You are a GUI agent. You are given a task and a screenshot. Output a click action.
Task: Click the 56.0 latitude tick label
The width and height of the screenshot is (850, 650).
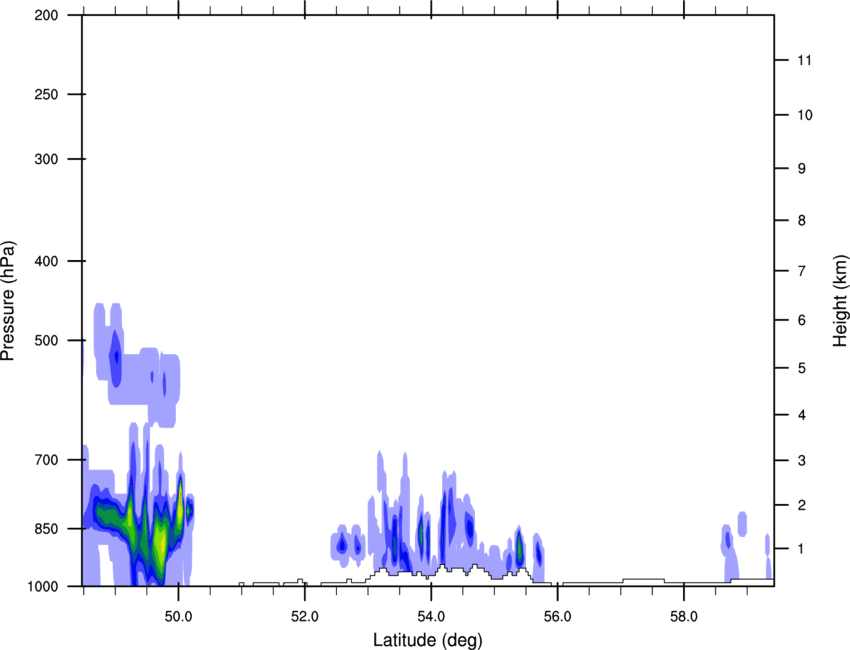click(x=558, y=617)
